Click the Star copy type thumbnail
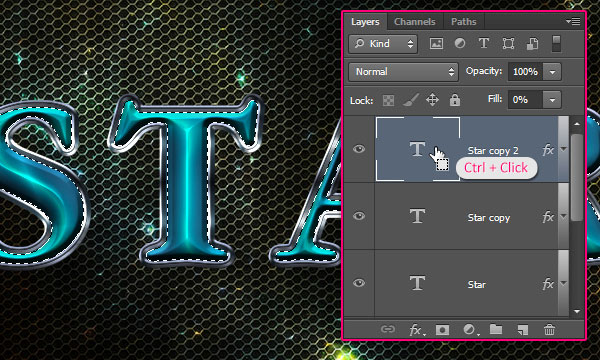Screen dimensions: 600x360 tap(418, 216)
